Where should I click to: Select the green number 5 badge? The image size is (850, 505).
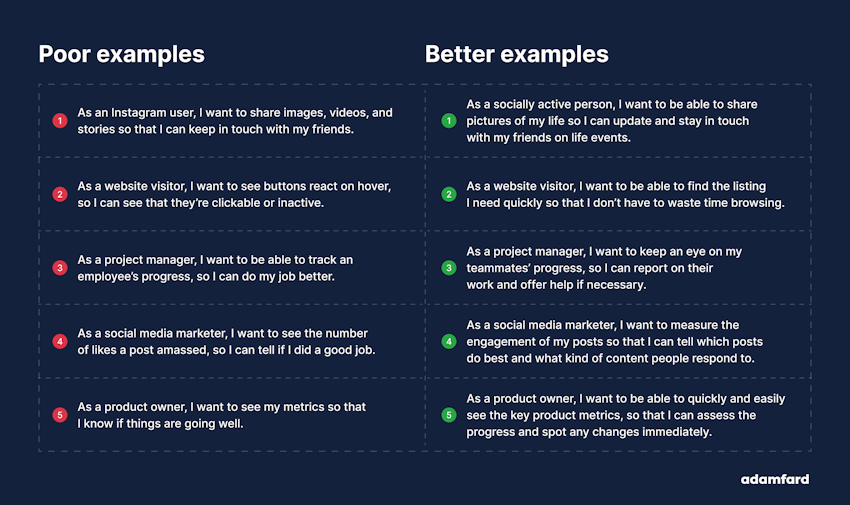[449, 414]
